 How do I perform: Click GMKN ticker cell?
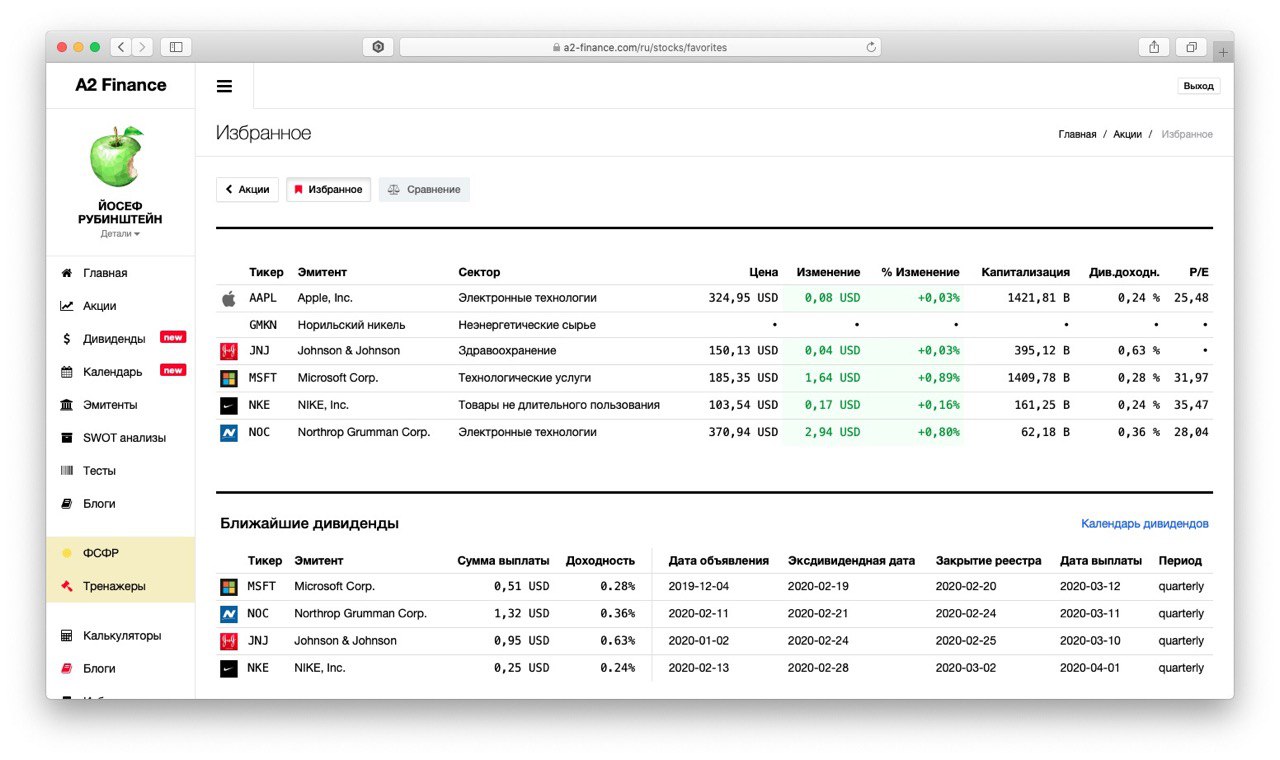[263, 325]
